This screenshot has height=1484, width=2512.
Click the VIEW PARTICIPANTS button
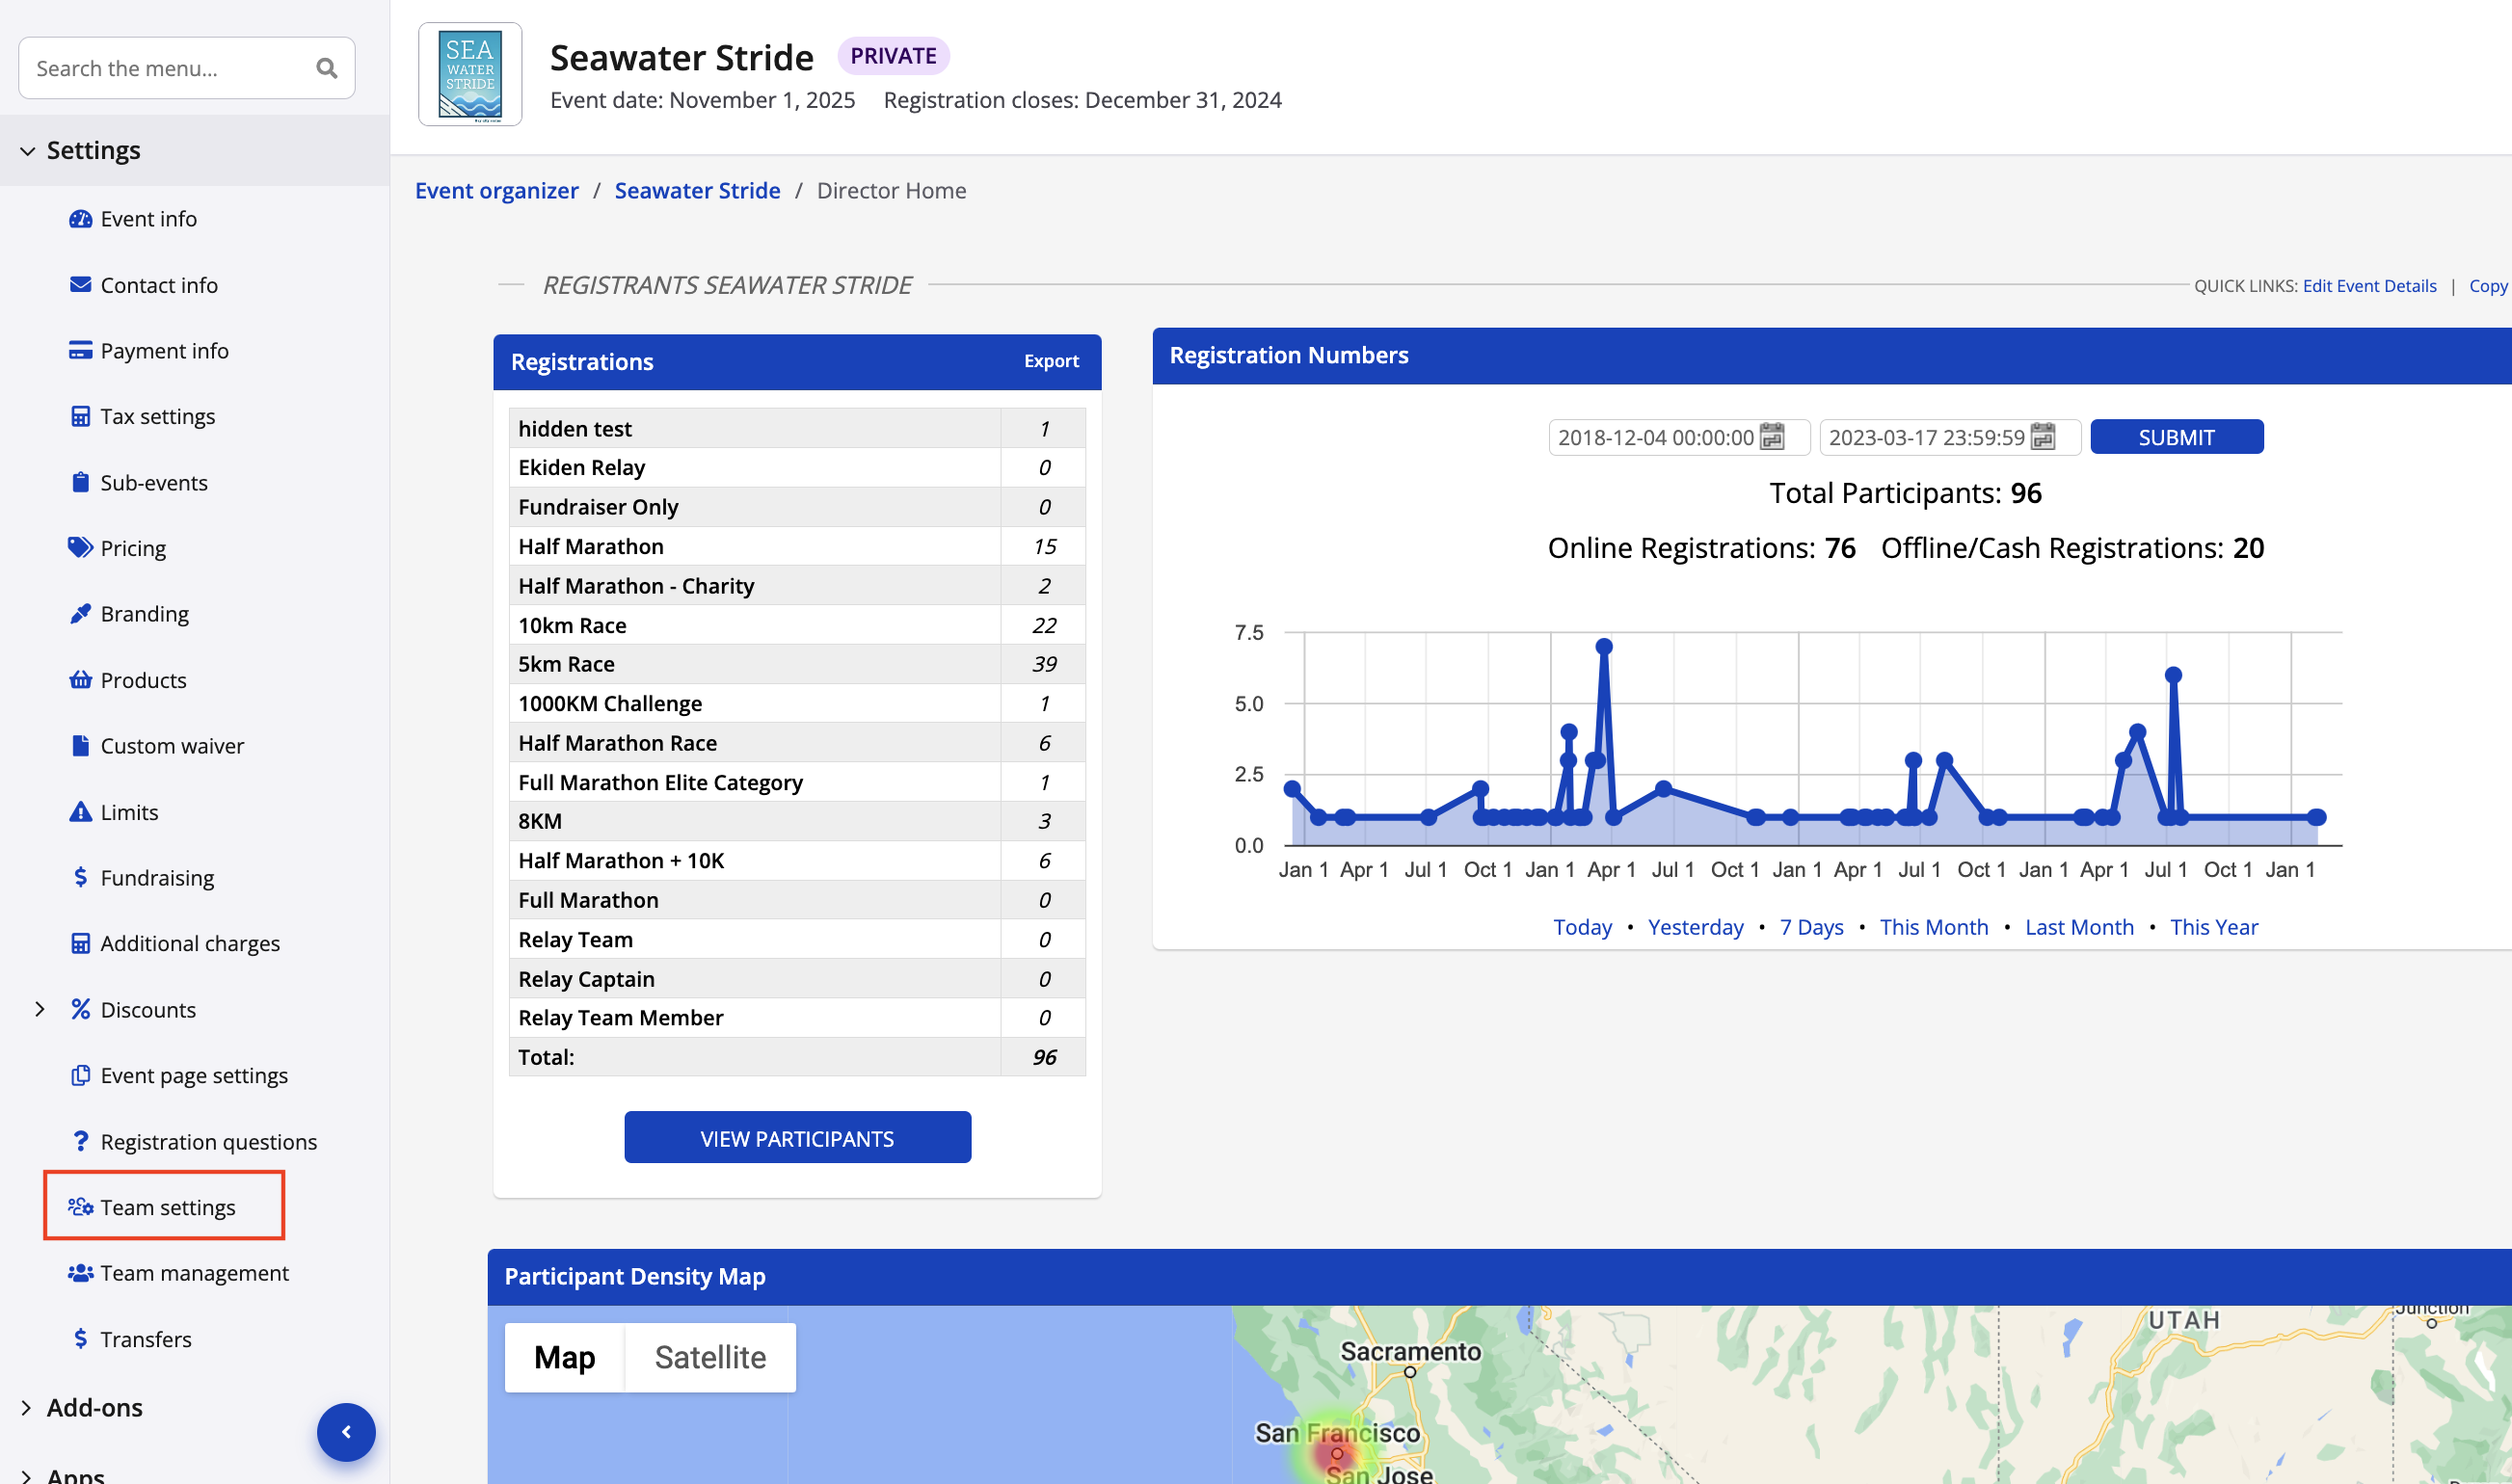click(x=797, y=1138)
